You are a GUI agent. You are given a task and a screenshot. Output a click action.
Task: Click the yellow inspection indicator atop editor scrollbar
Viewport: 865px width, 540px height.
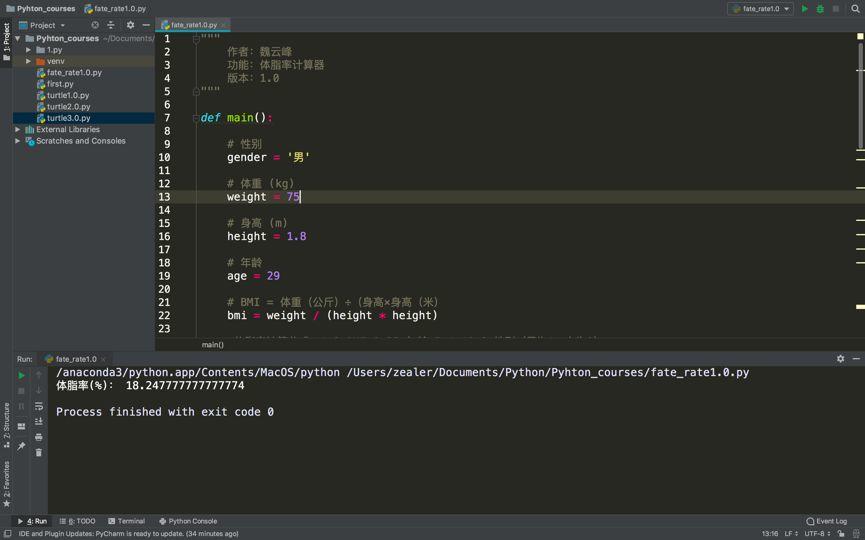click(859, 36)
